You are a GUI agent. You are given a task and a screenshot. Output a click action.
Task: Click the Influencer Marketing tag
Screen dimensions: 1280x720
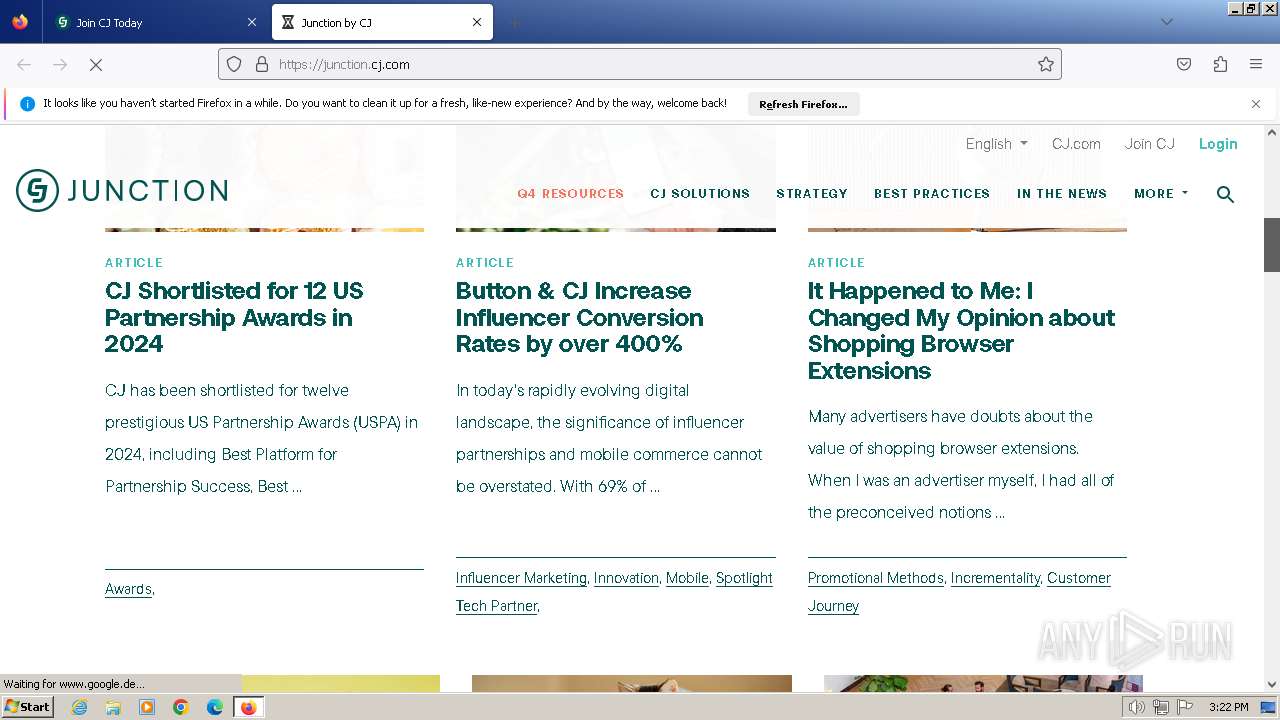[521, 578]
